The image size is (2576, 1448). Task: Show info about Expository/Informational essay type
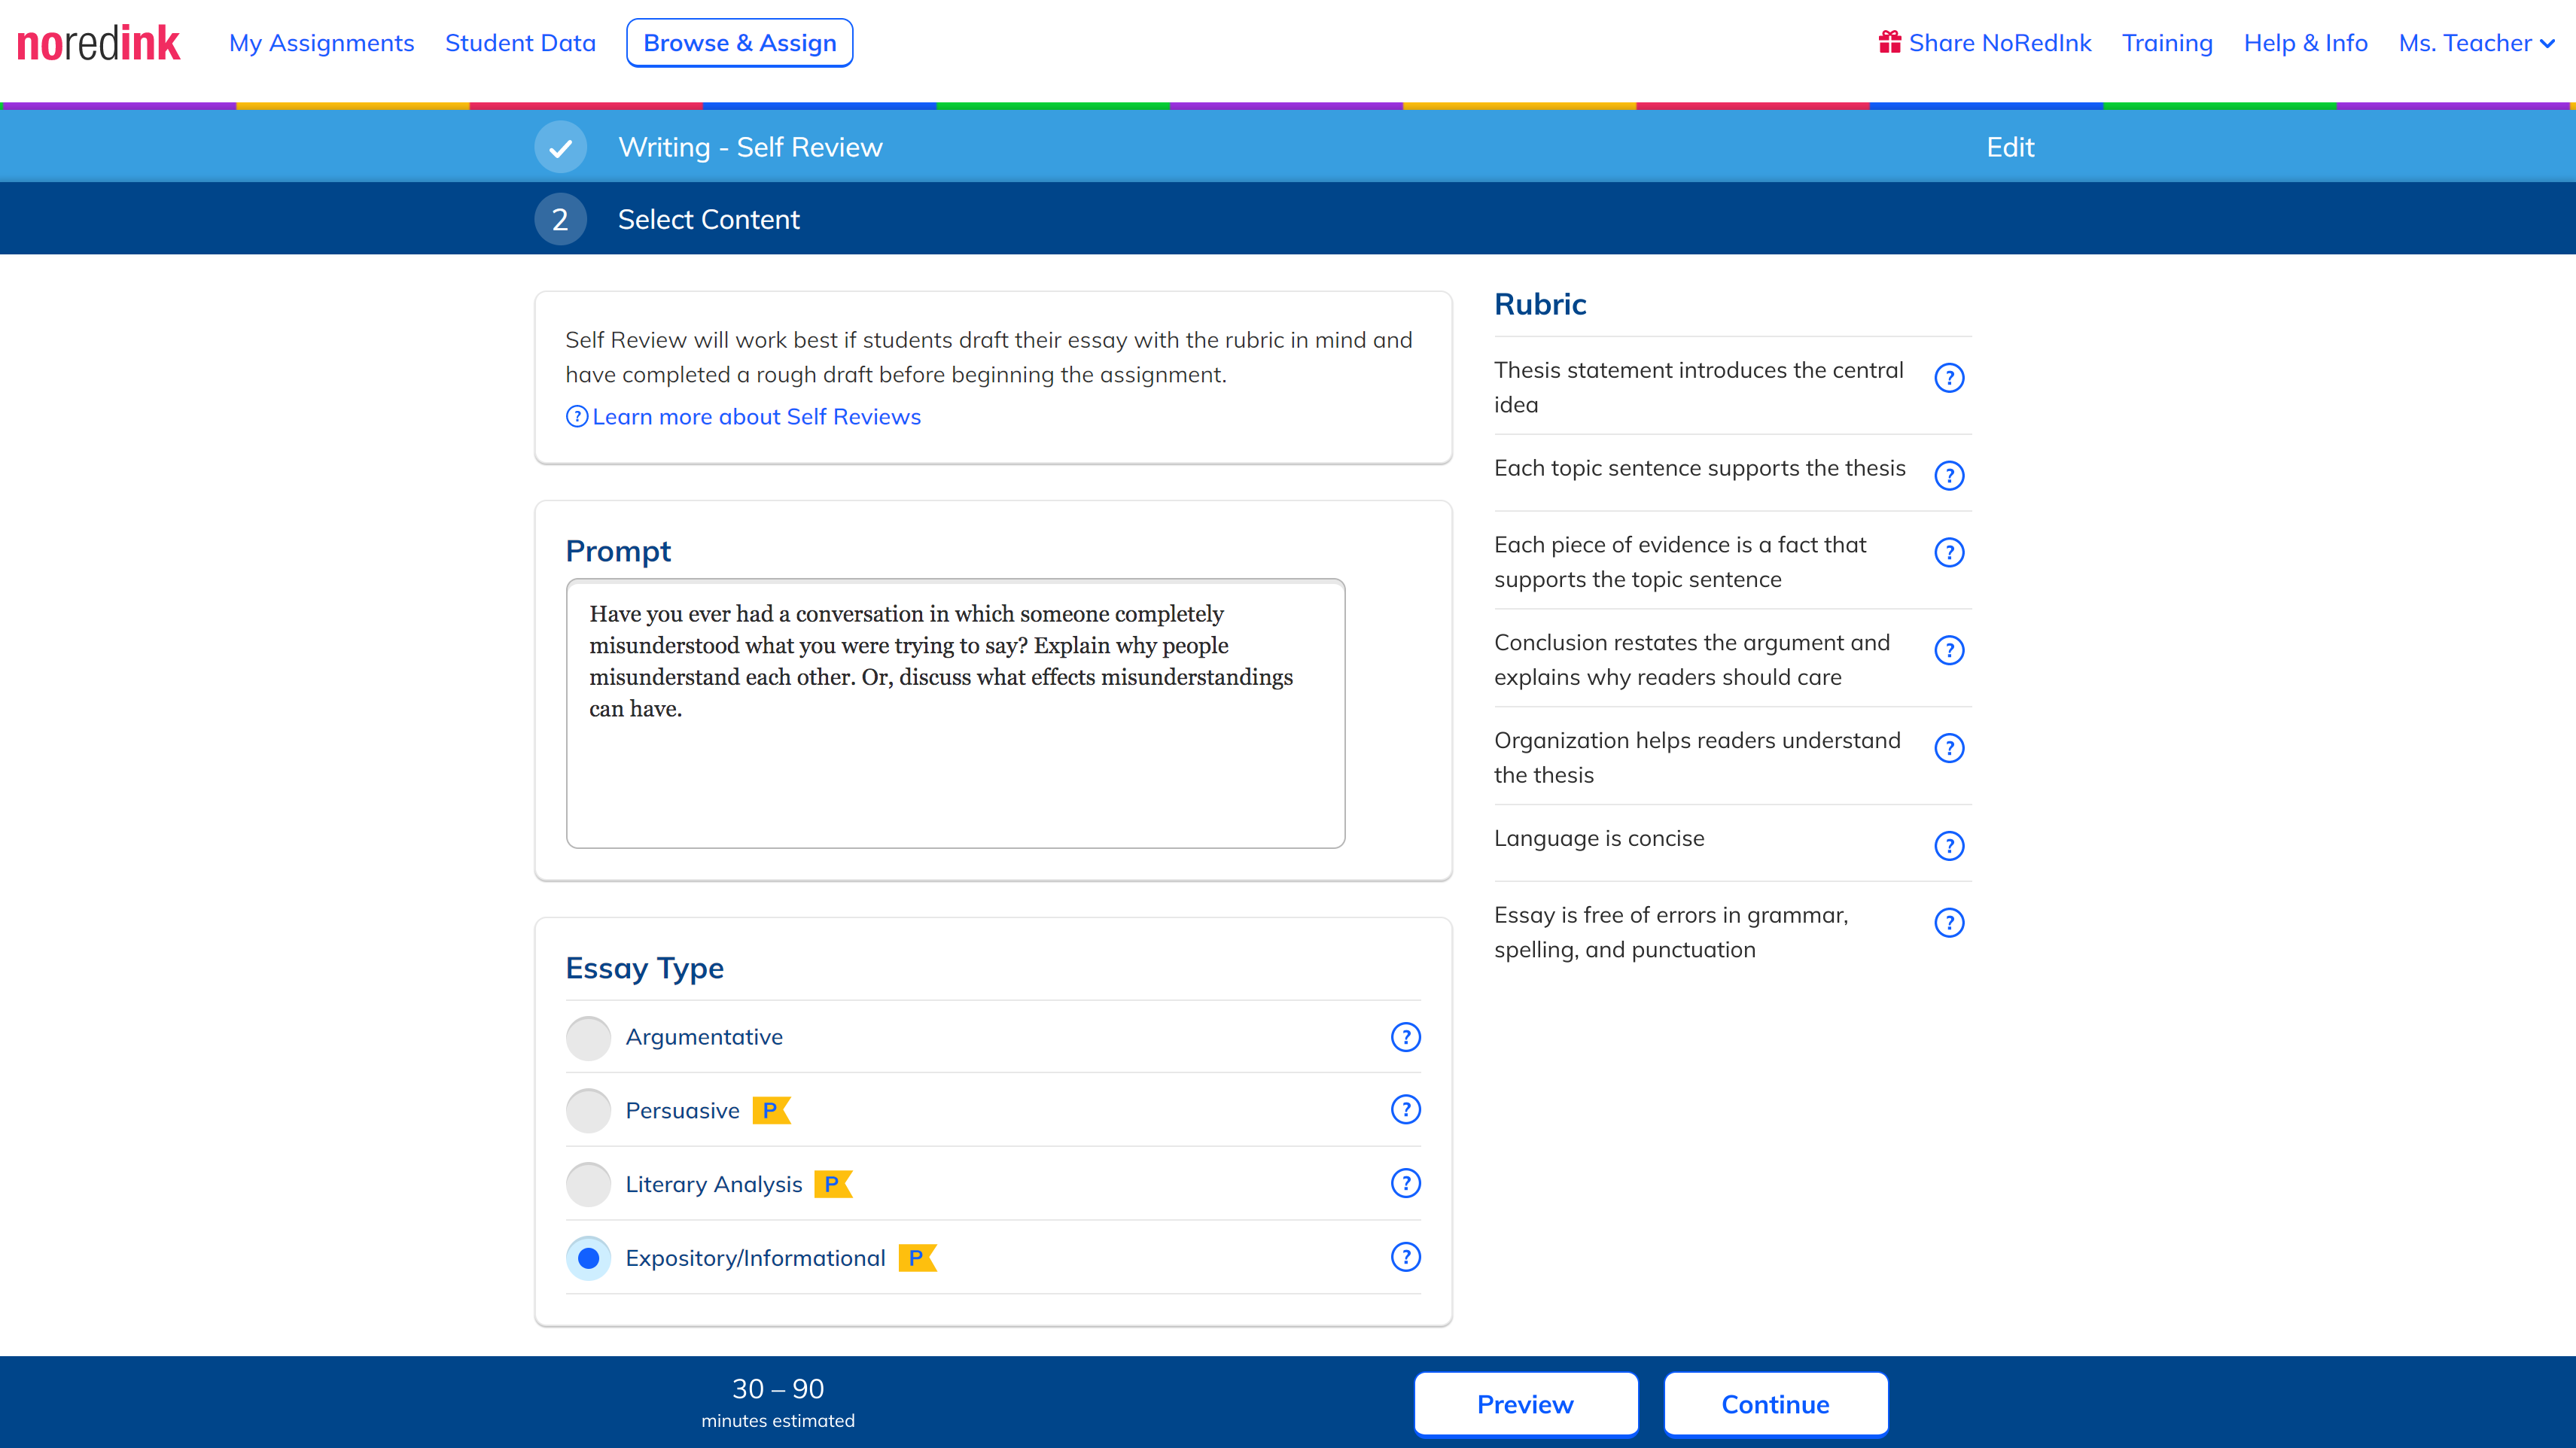(x=1405, y=1258)
